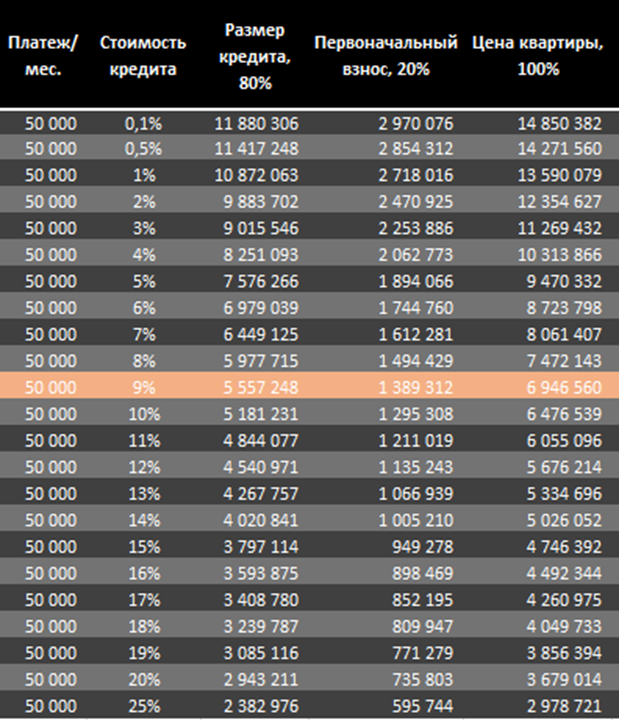Click the 'Размер кредита, 80%' header
Viewport: 619px width, 720px height.
255,56
